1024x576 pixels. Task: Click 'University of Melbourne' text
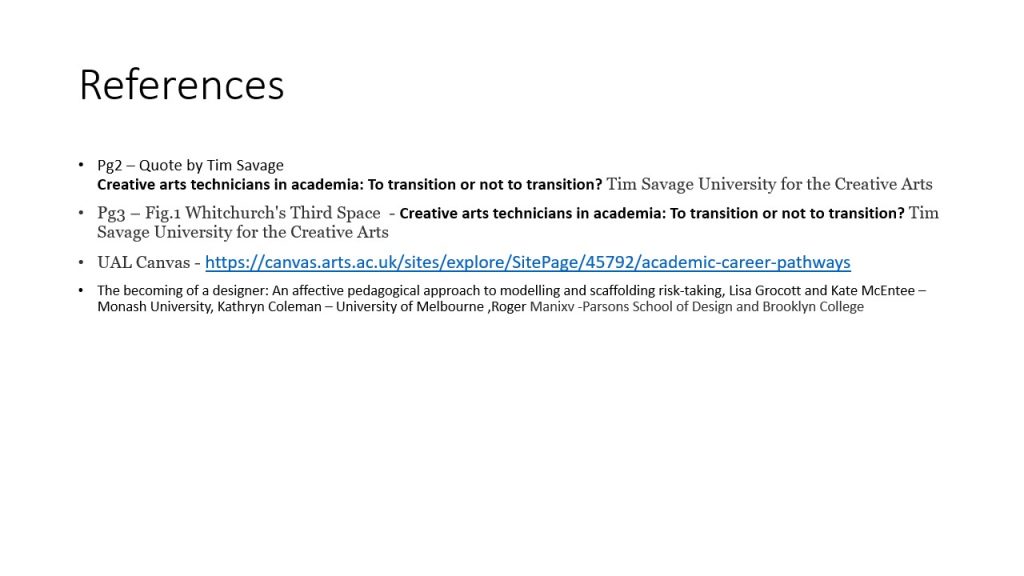pos(409,307)
